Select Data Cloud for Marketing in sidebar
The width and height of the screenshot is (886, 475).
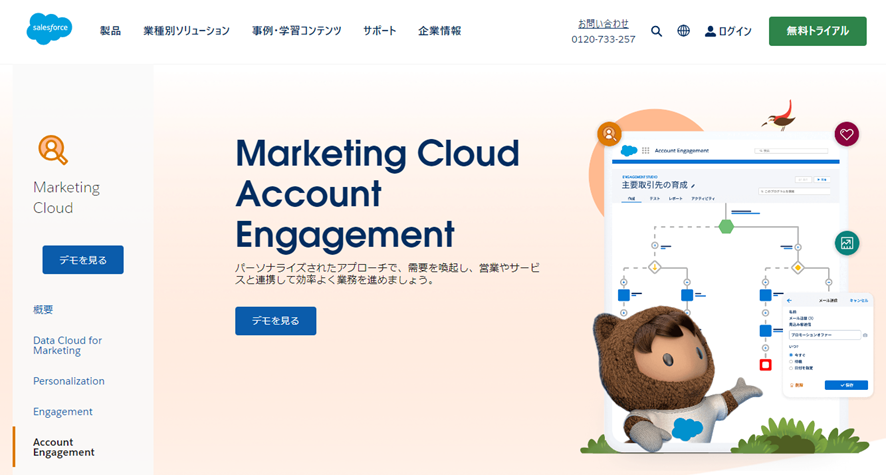coord(67,345)
